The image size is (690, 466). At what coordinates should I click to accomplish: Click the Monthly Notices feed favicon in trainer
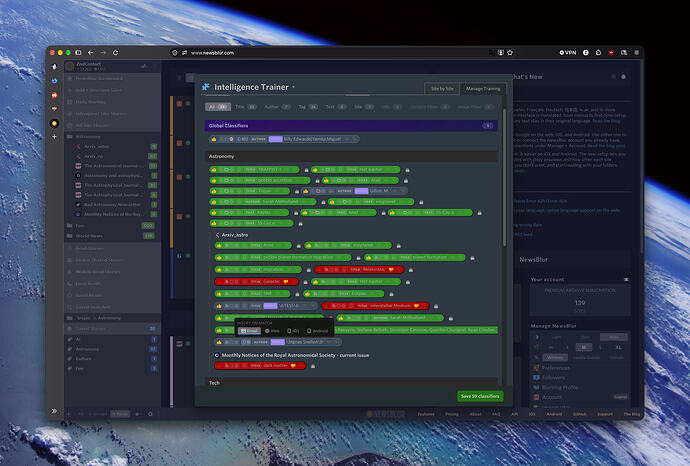(x=217, y=355)
